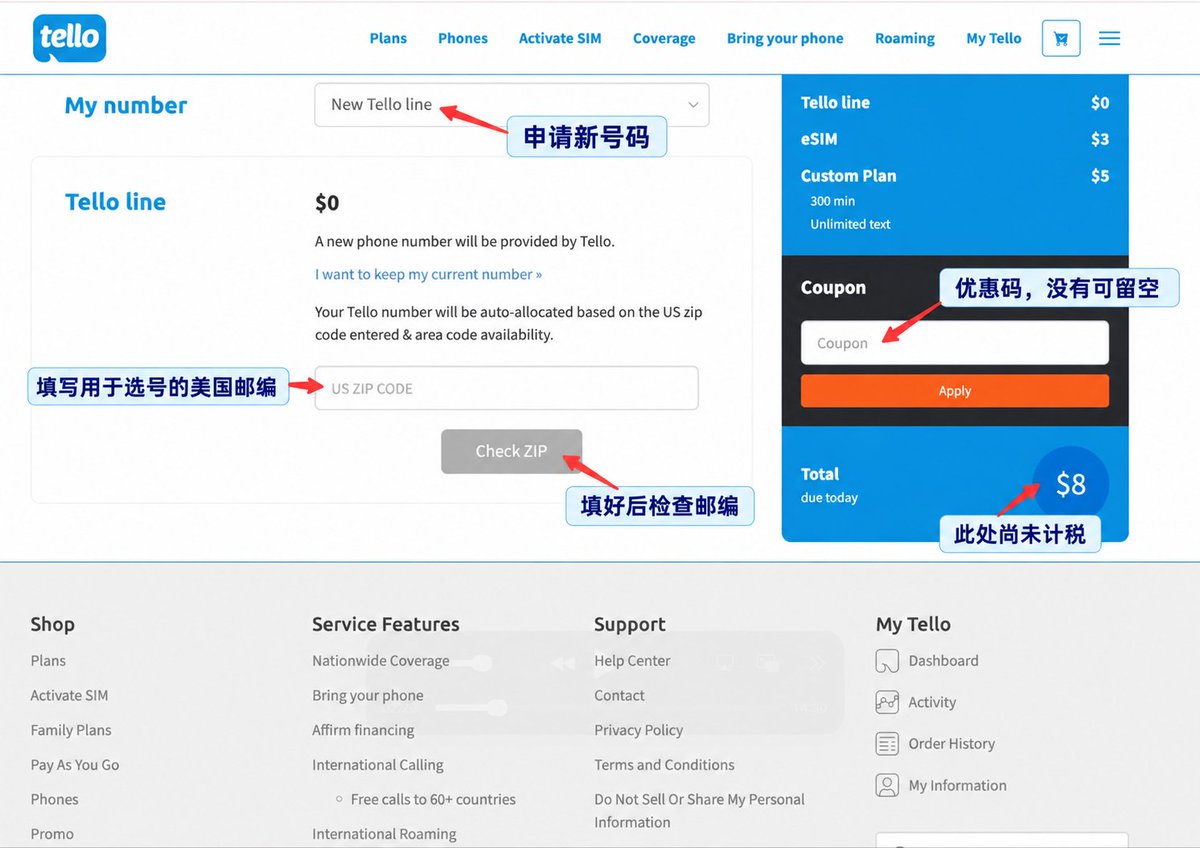Open International Roaming footer link

384,834
